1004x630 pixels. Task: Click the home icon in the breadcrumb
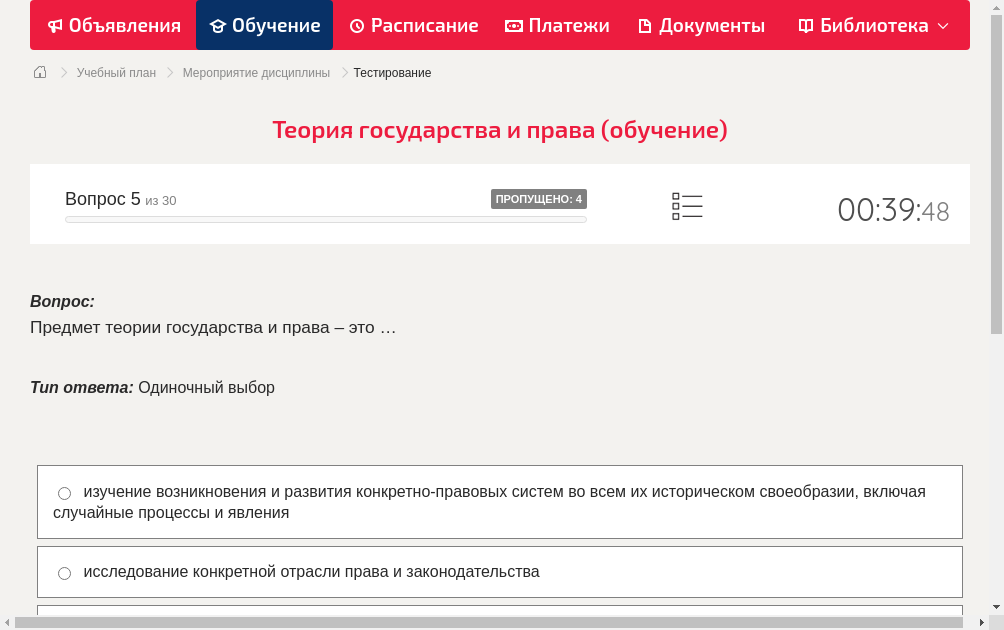point(39,72)
